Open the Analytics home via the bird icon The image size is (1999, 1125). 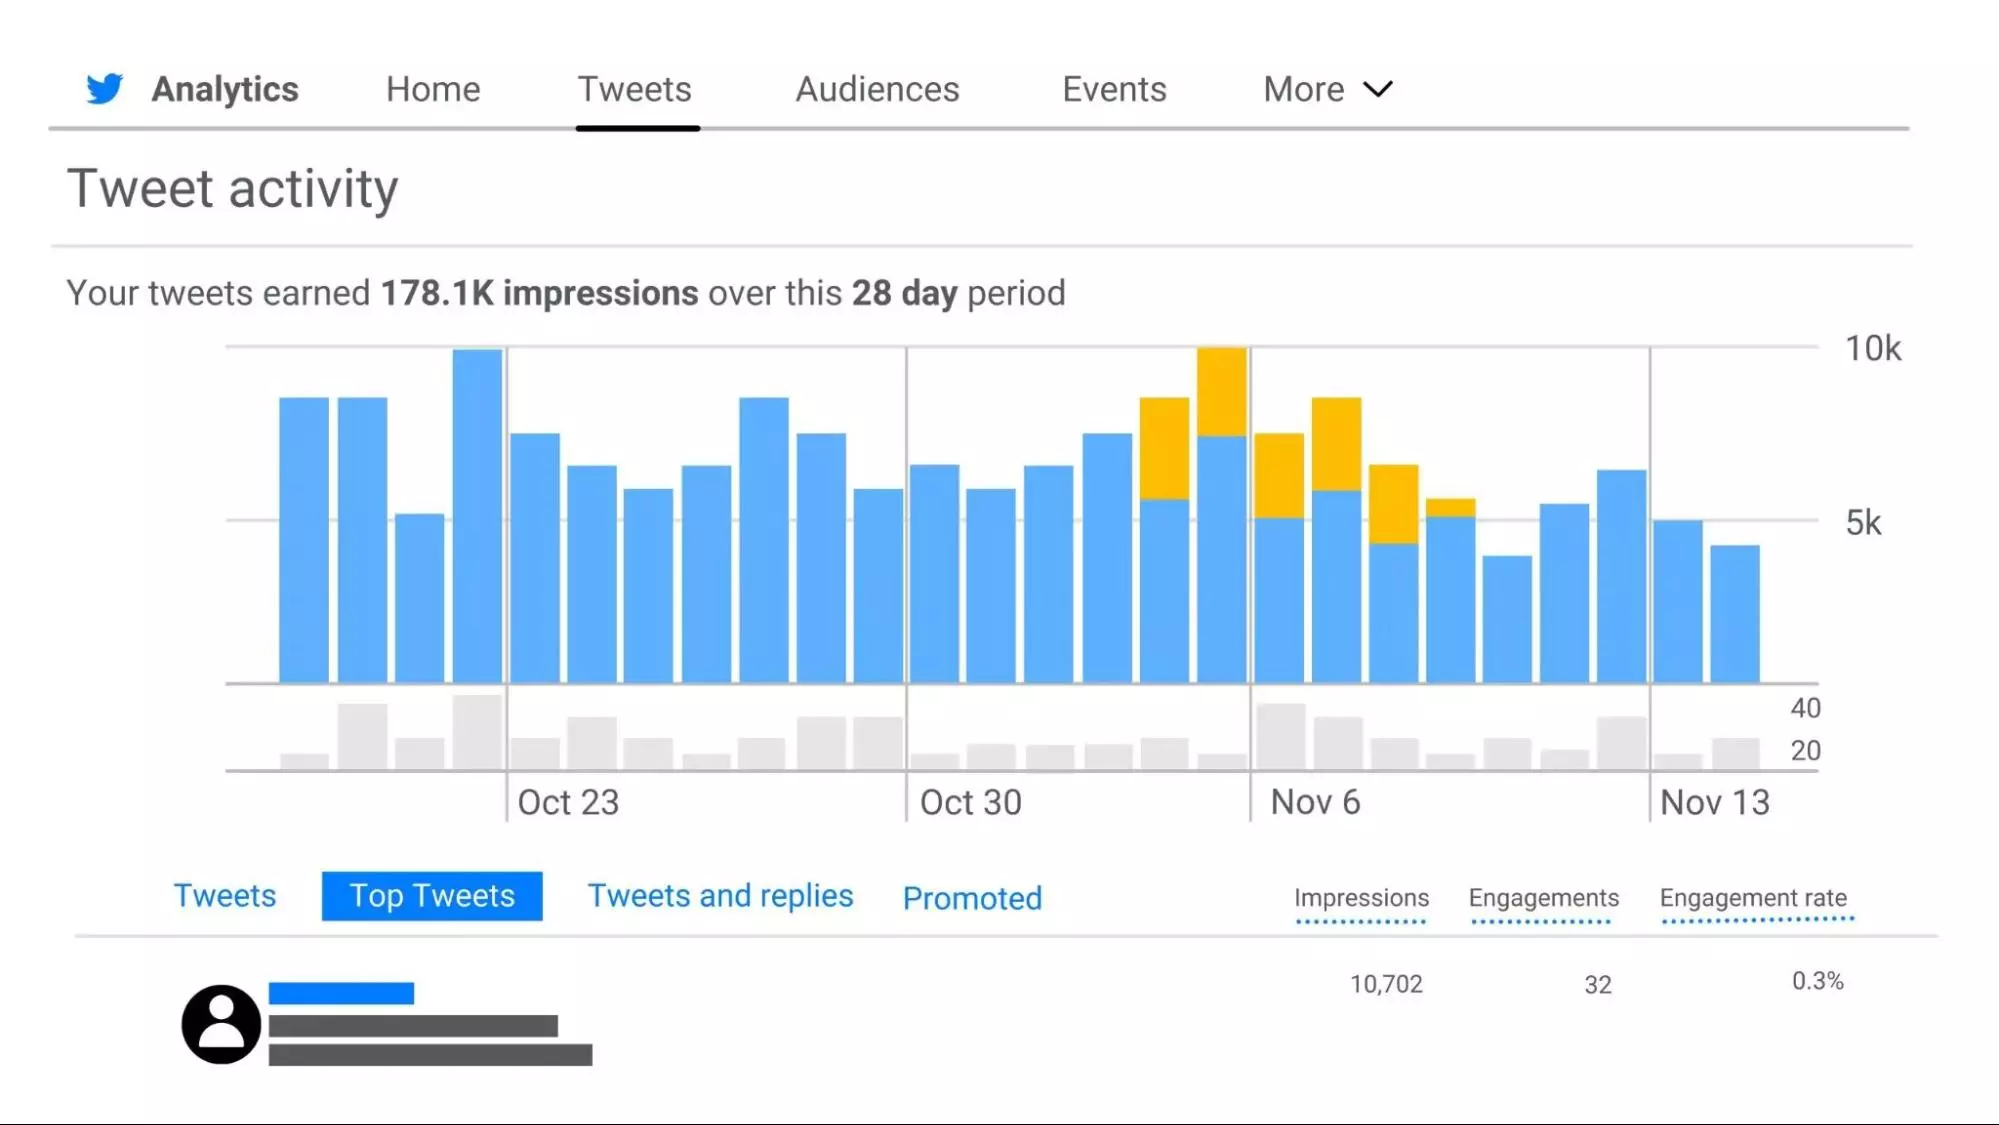[x=106, y=88]
